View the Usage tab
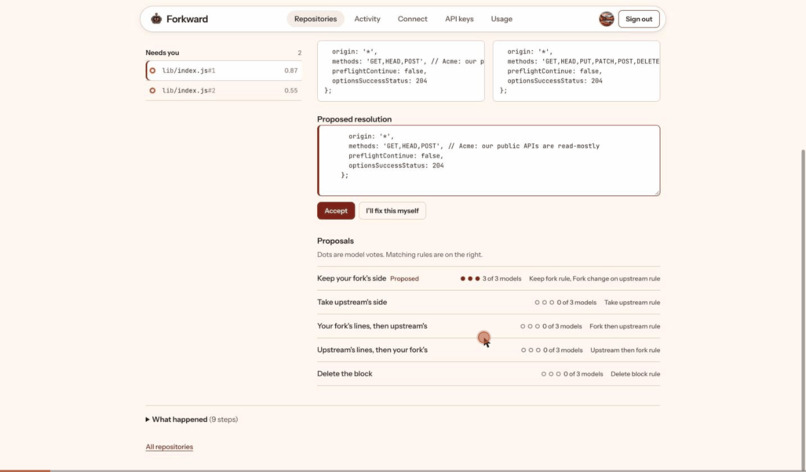The image size is (806, 472). [501, 19]
